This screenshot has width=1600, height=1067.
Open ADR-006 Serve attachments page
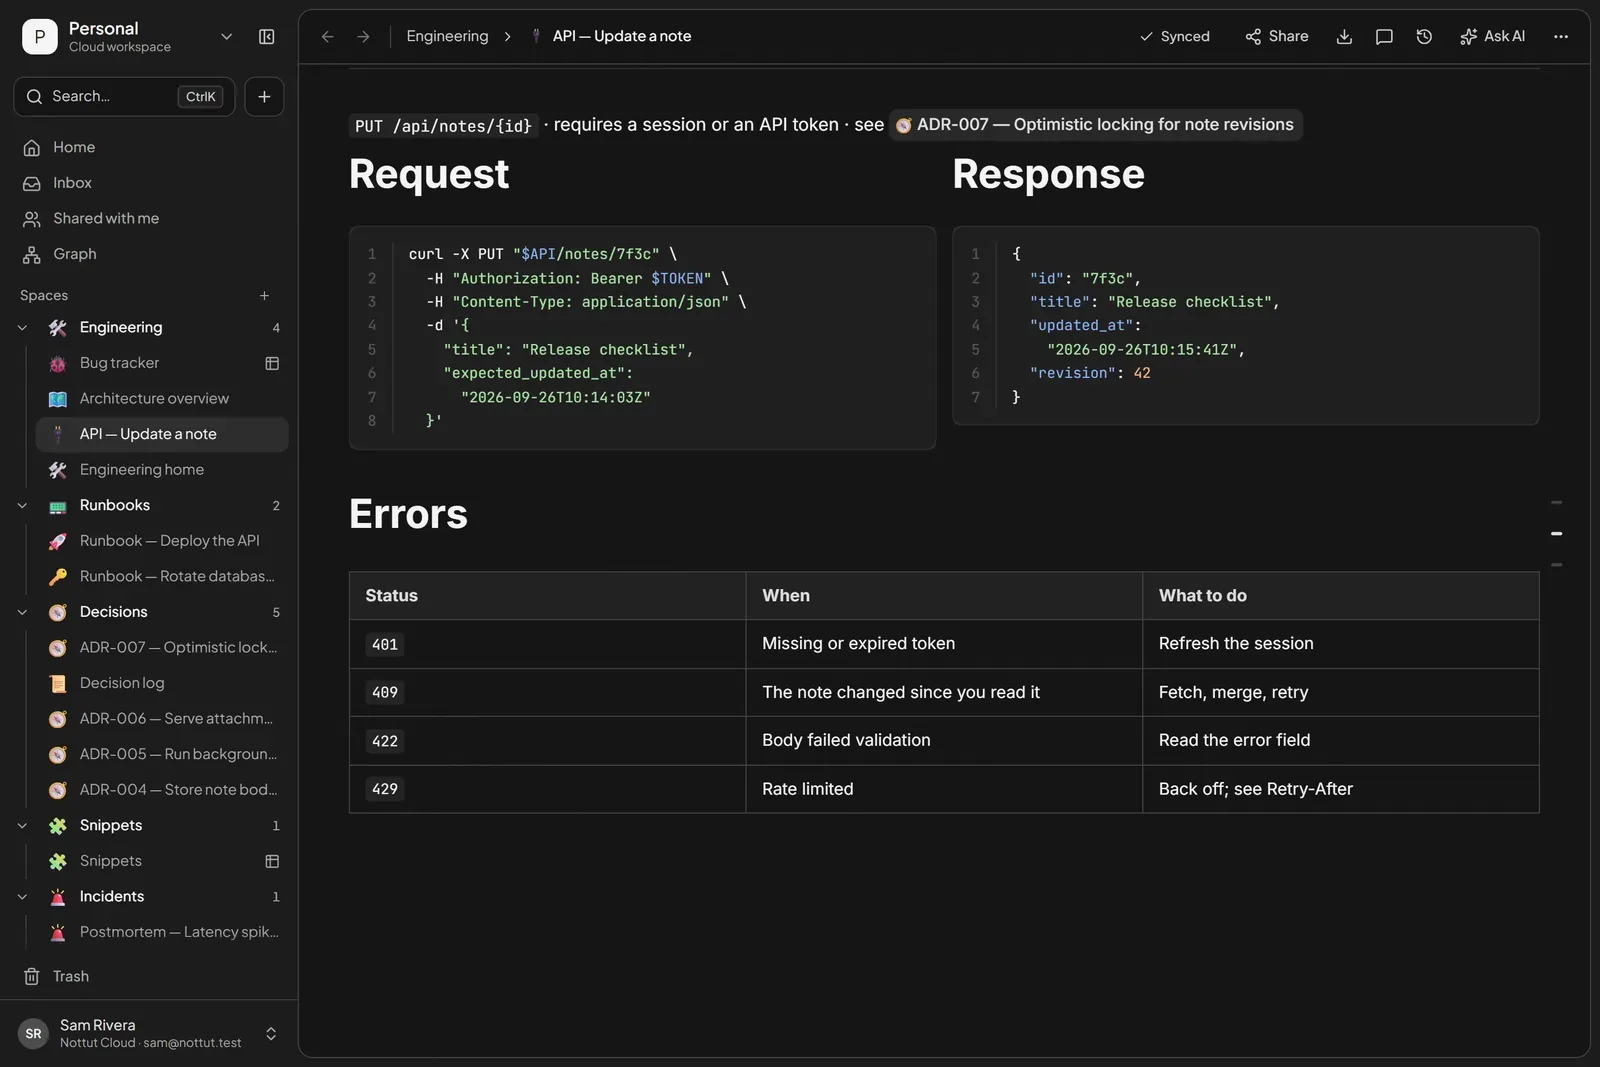(162, 719)
